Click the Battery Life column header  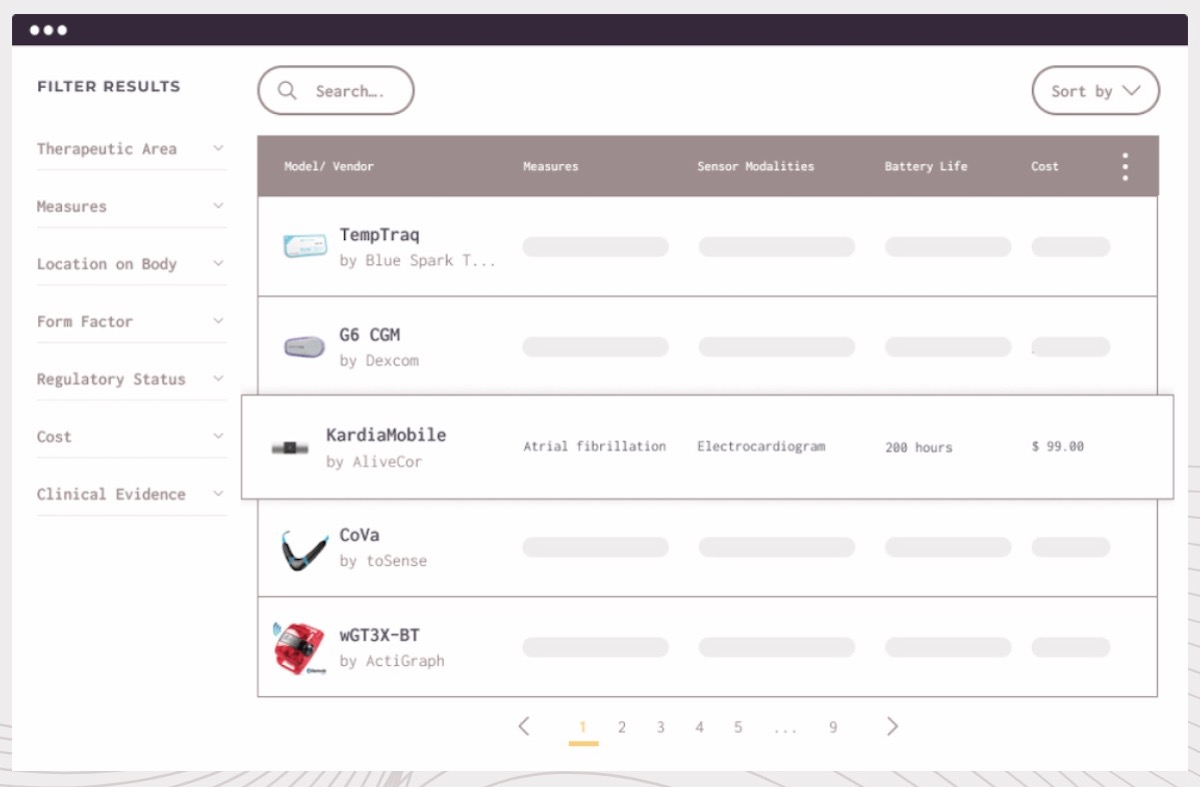(x=926, y=166)
